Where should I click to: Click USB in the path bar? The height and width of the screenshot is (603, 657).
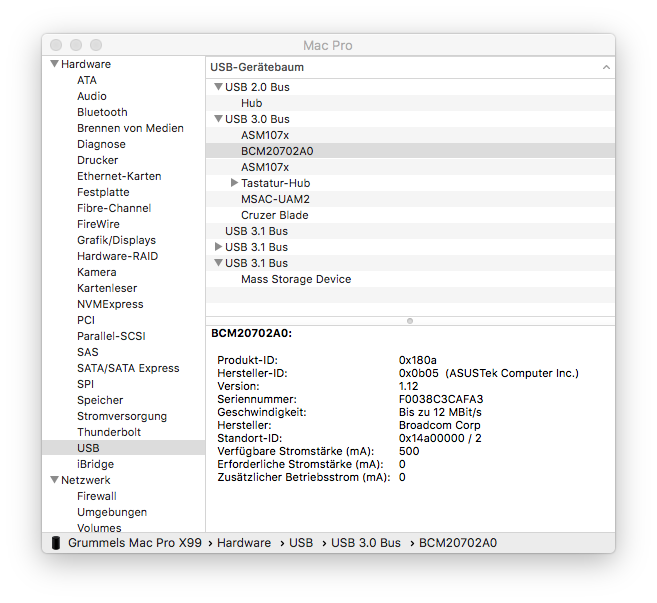[301, 543]
